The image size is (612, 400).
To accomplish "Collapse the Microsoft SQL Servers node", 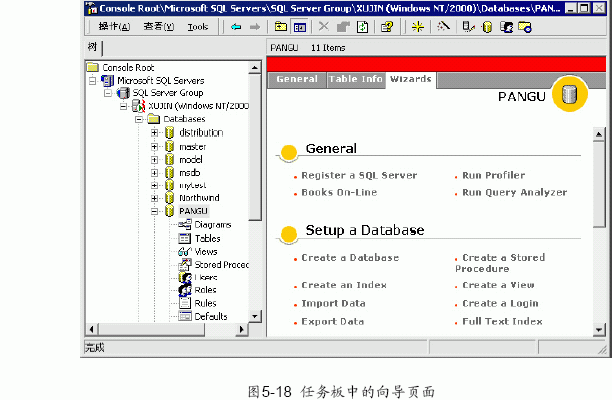I will [x=93, y=81].
